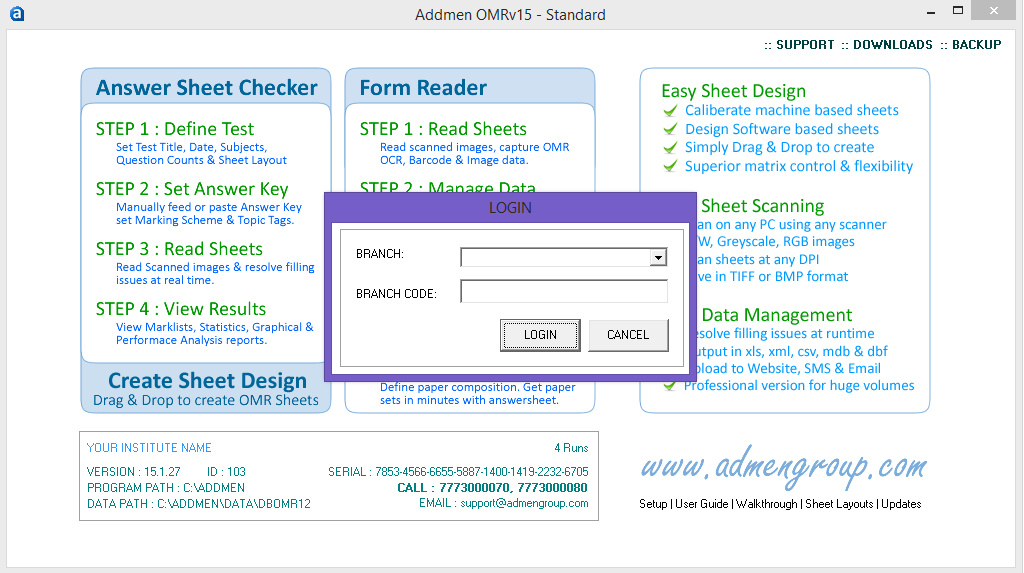
Task: Open the Walkthrough link
Action: (x=767, y=504)
